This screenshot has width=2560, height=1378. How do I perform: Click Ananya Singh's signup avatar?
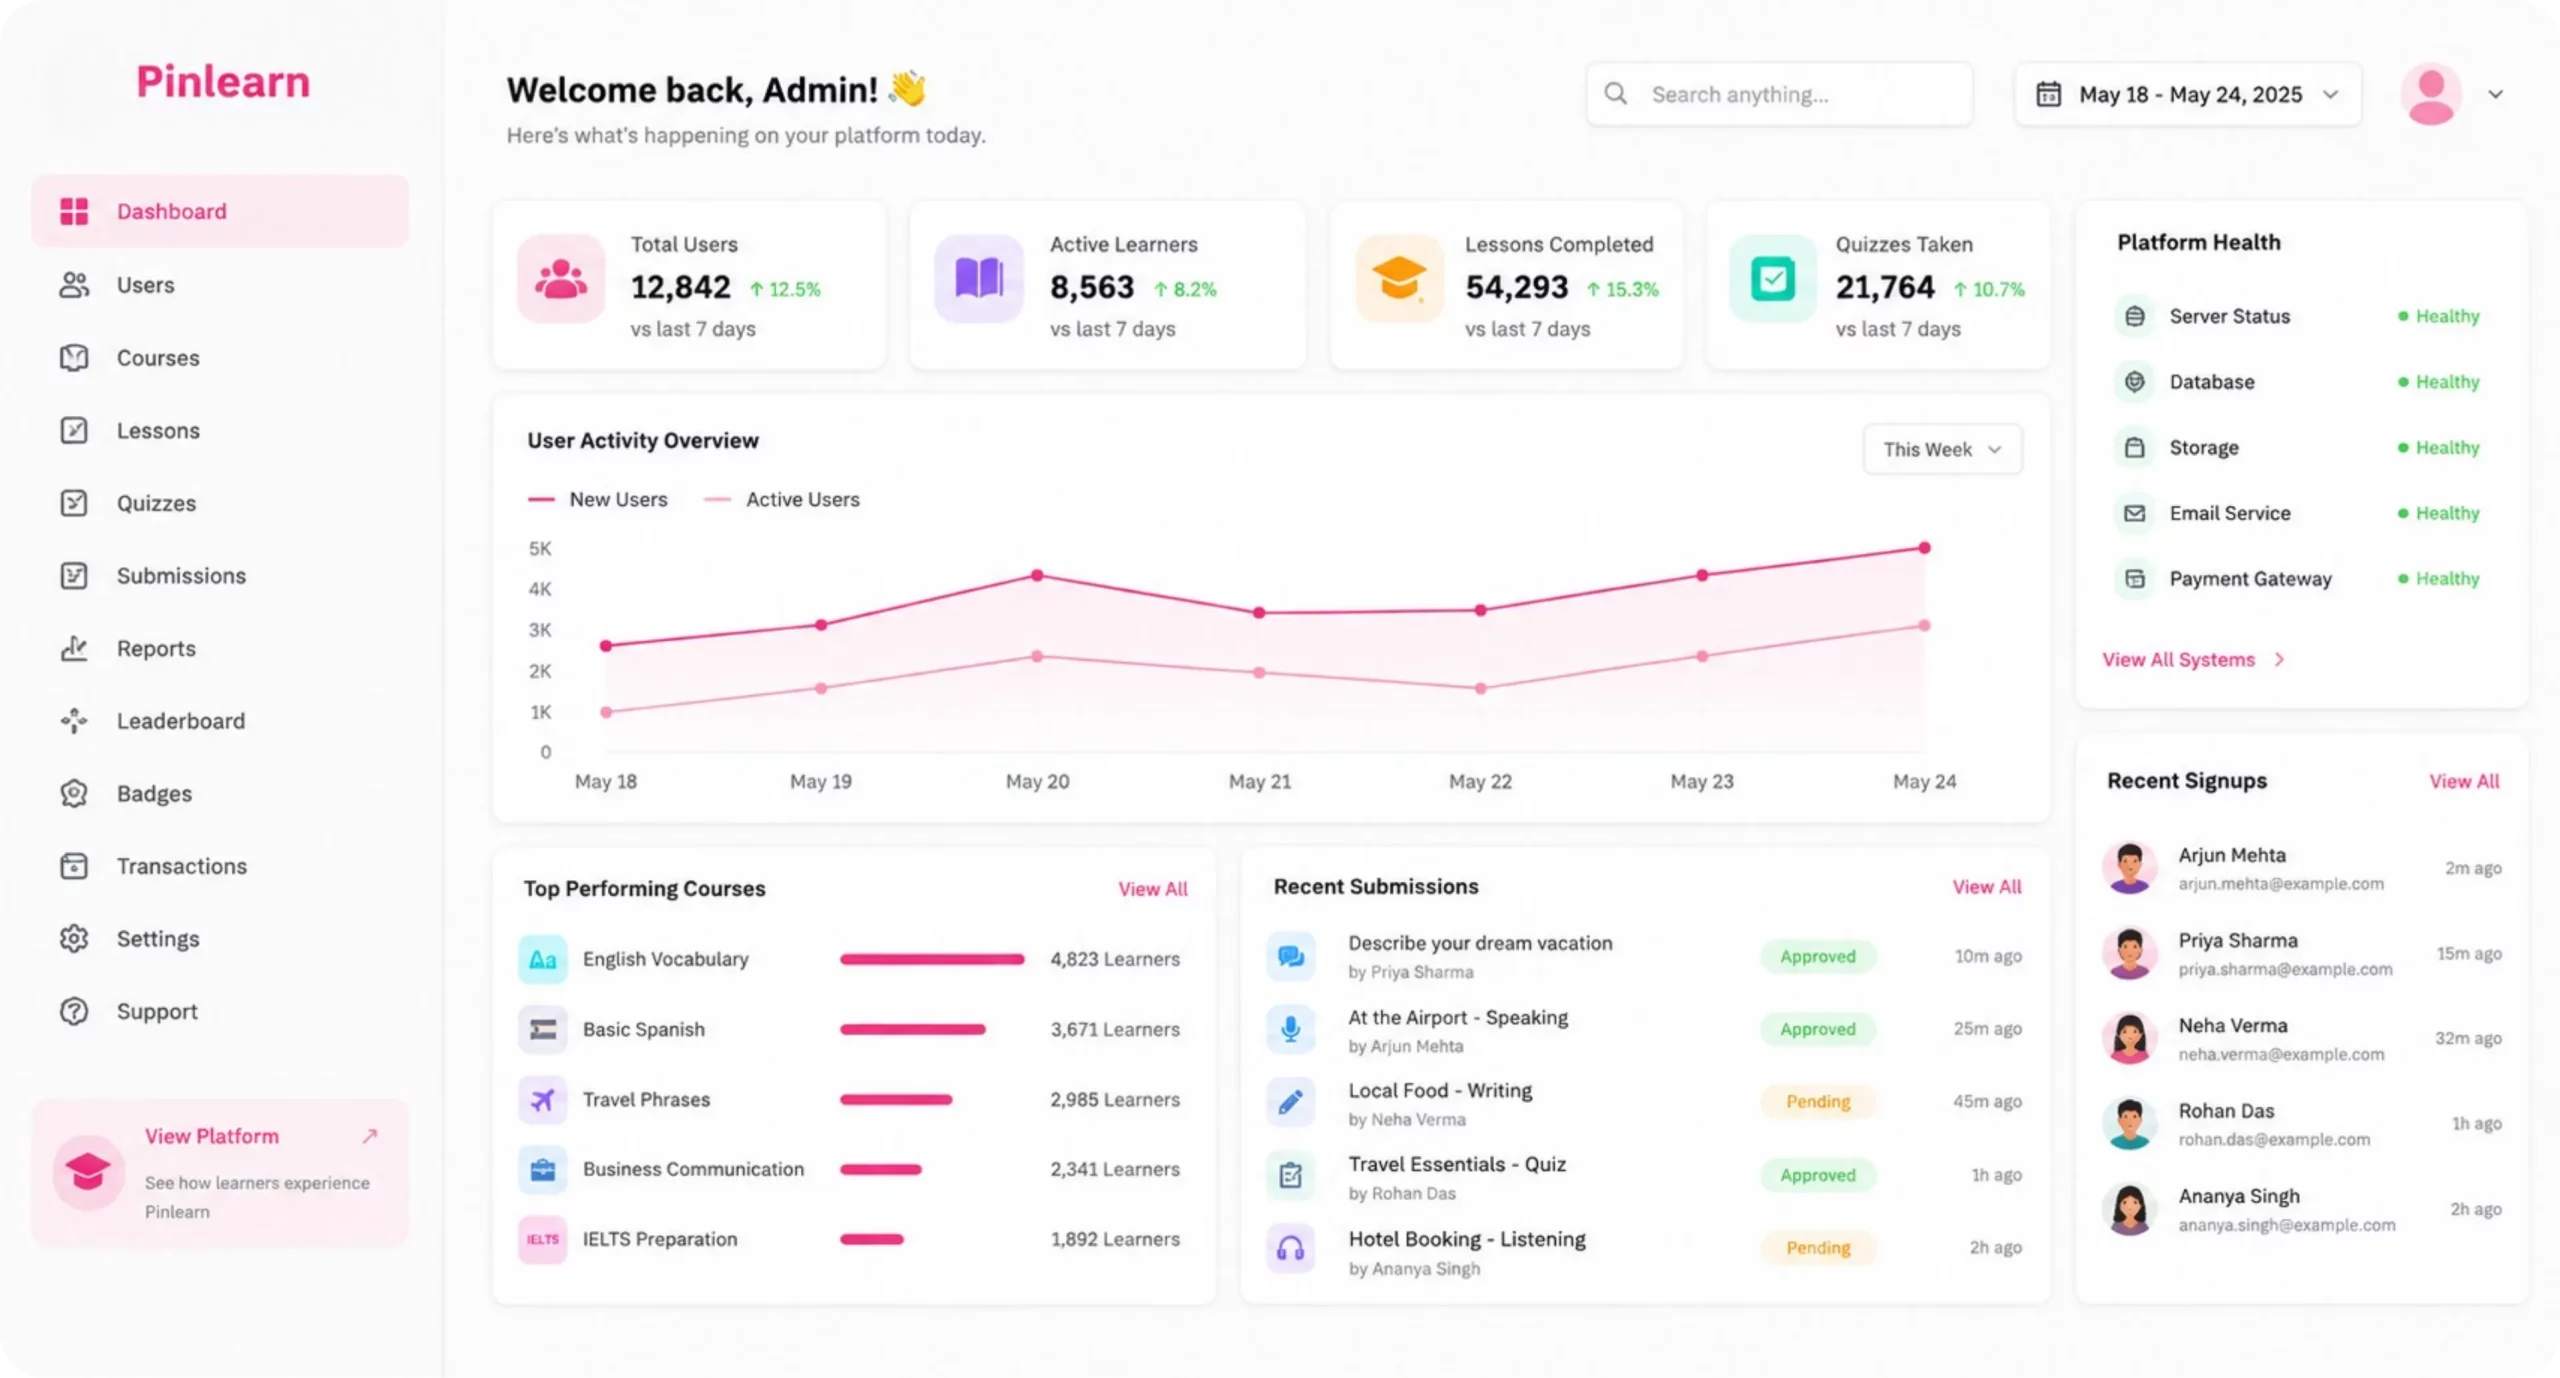click(2129, 1209)
